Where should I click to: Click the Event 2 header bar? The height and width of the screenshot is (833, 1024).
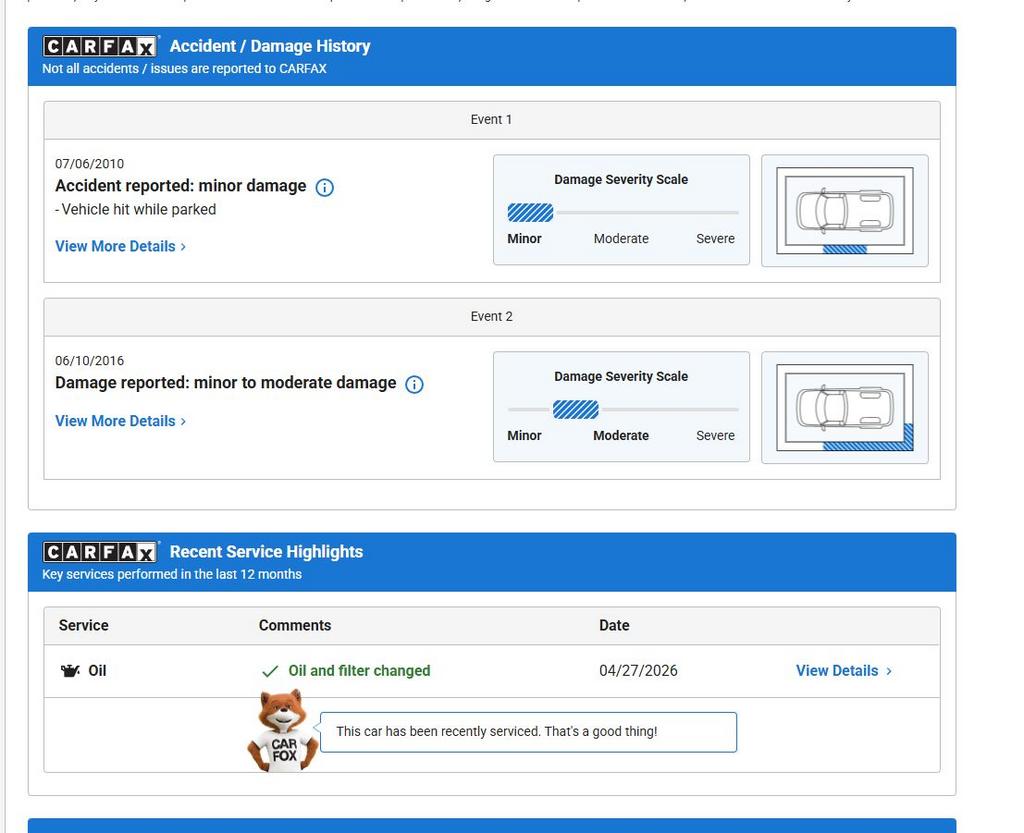(492, 317)
